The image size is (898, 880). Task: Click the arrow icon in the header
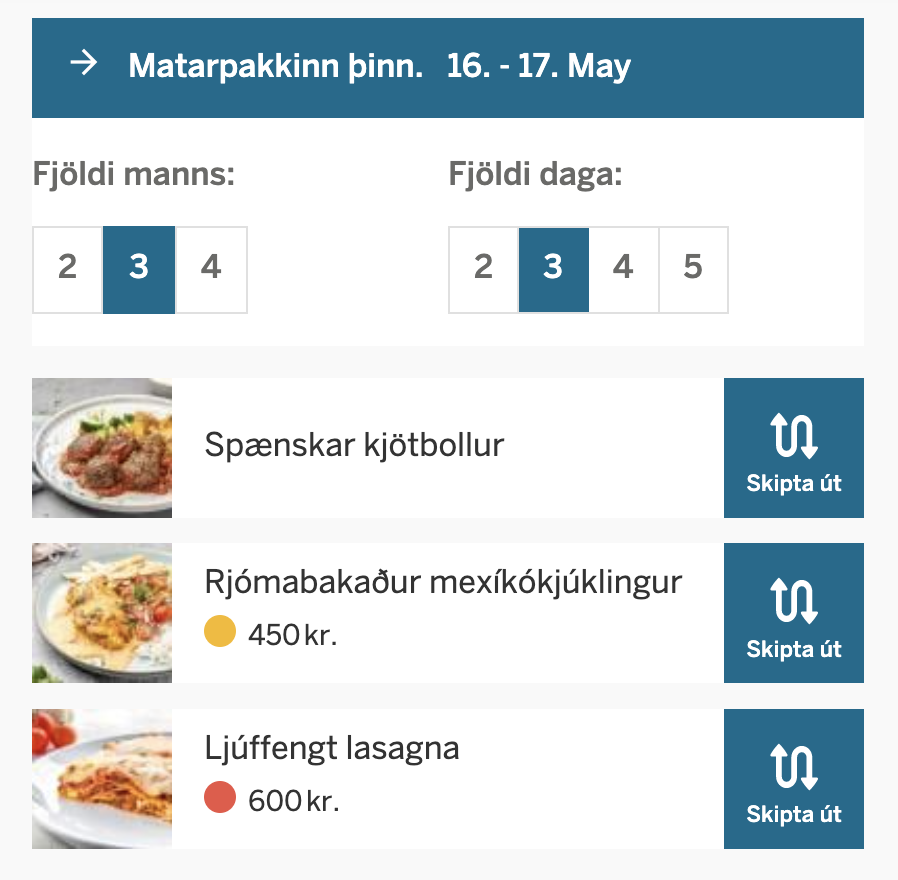84,66
